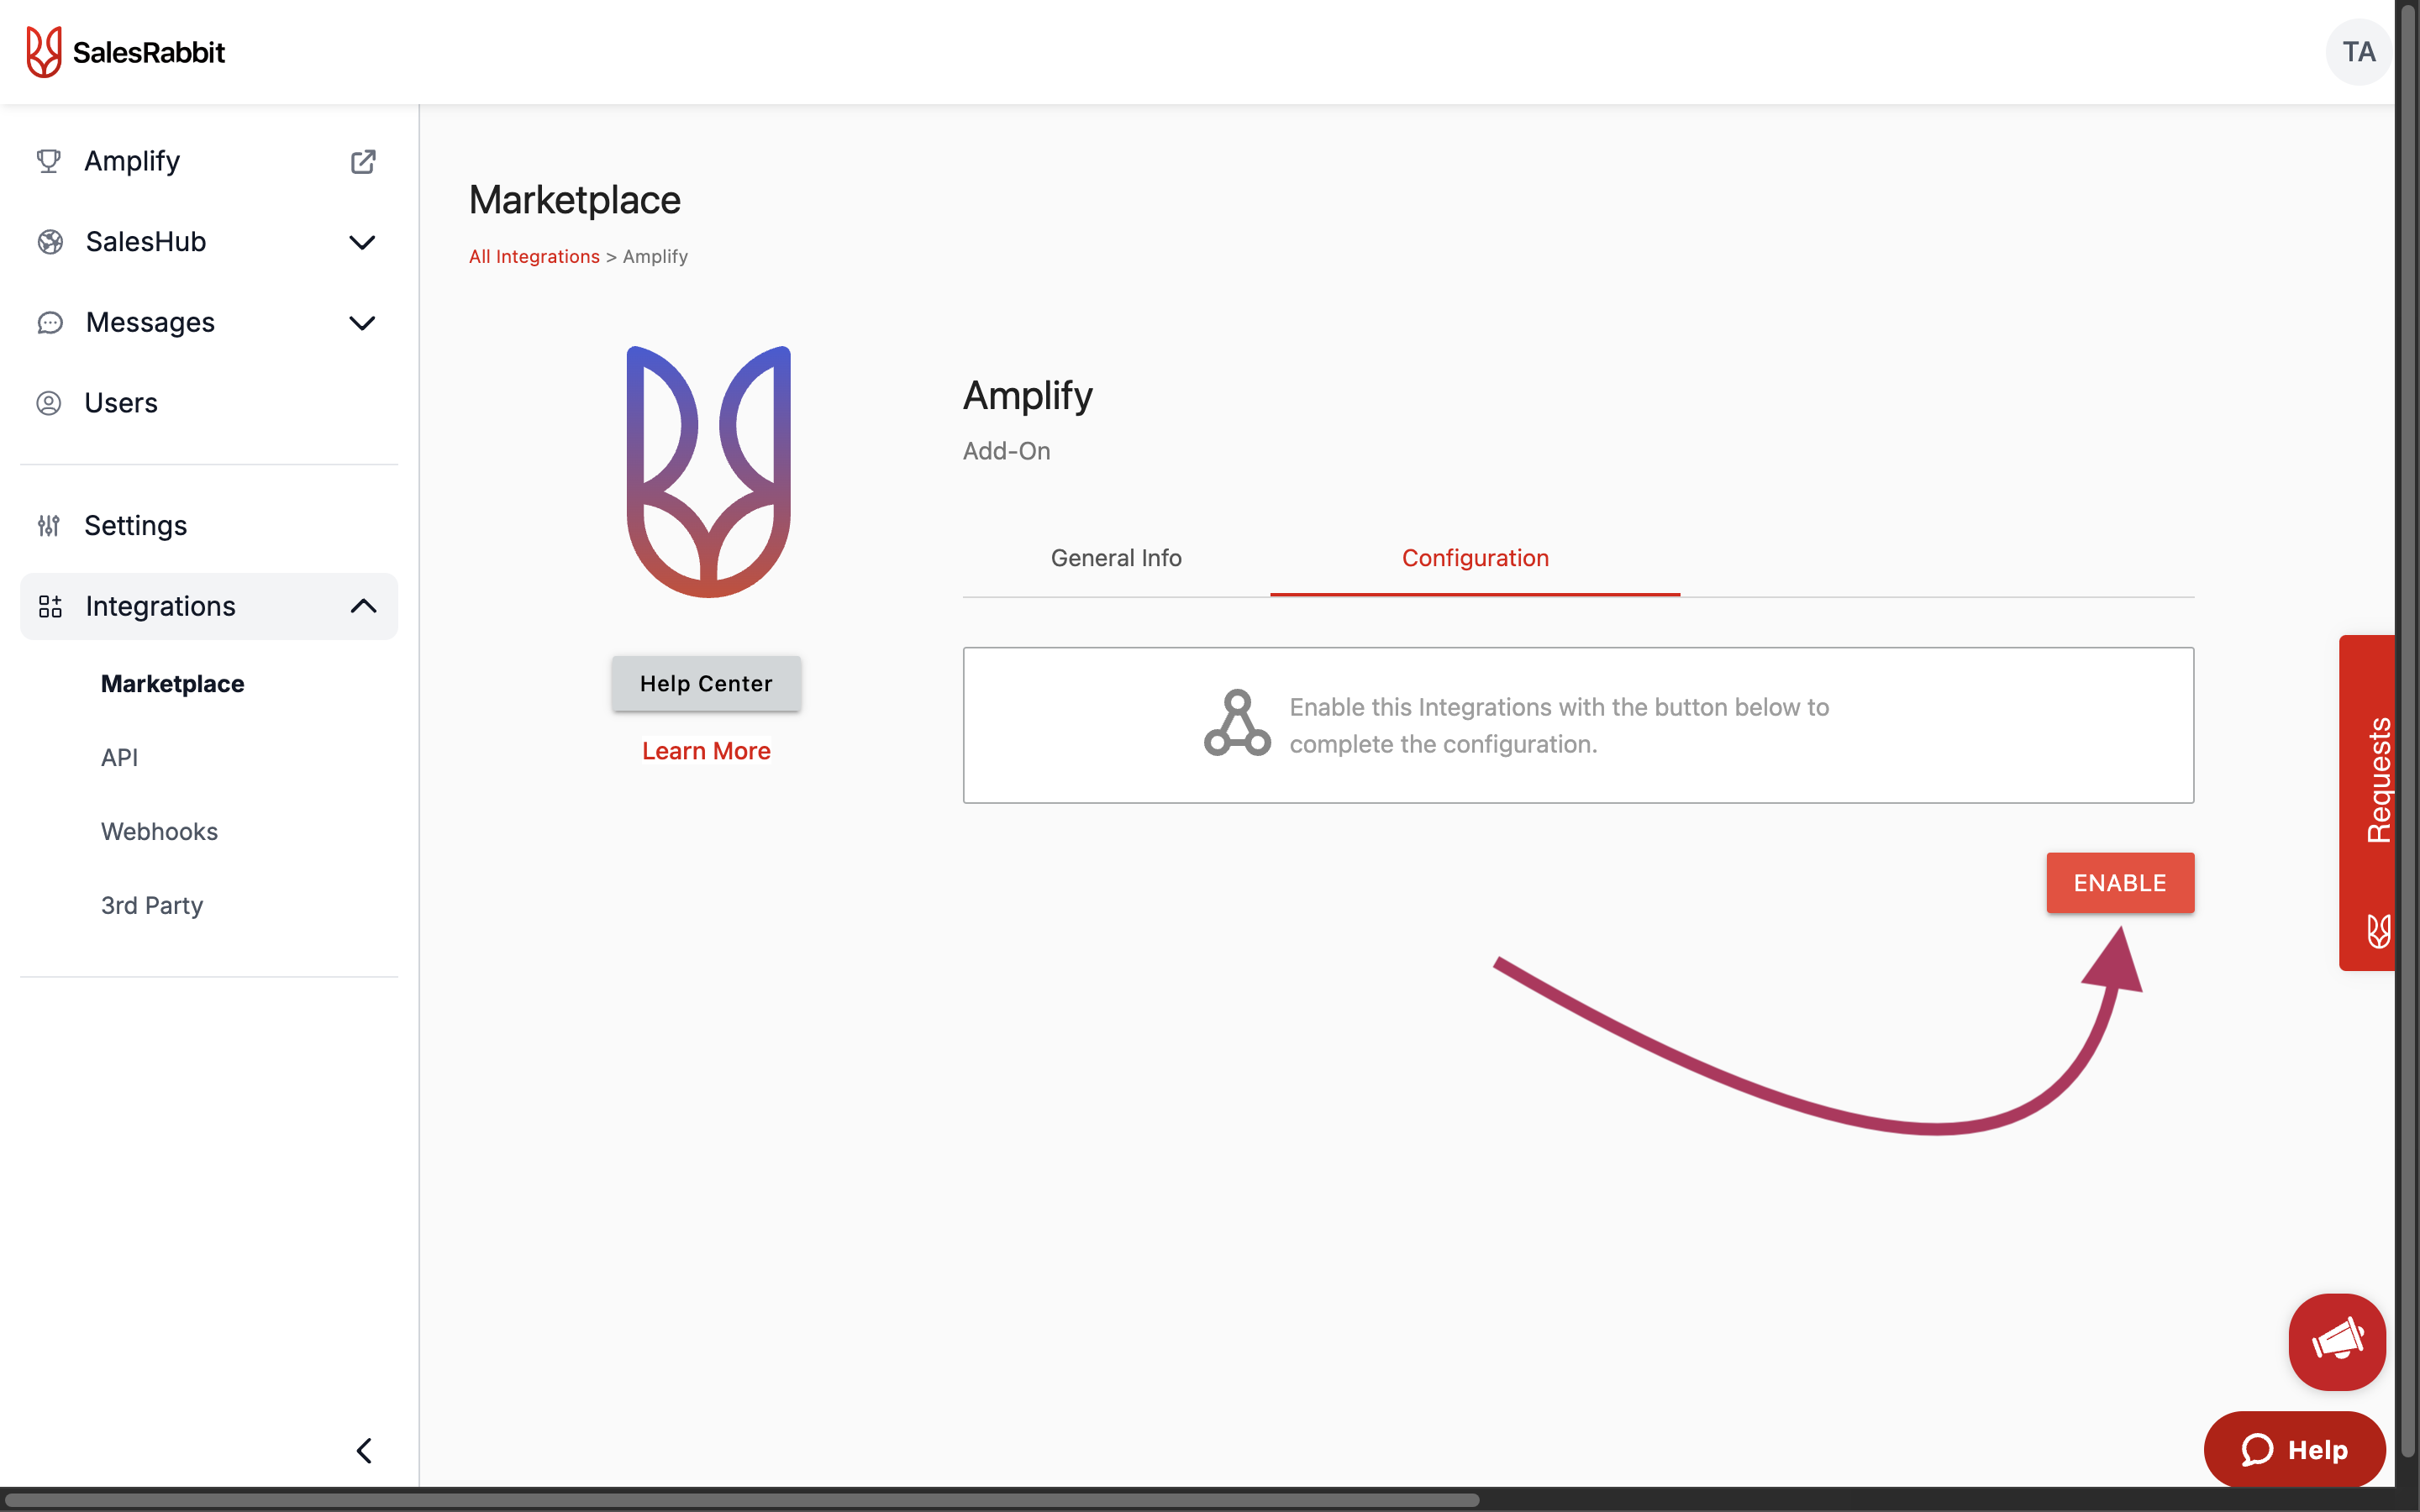Click the 'Enable this Integrations' message text

point(1559,725)
